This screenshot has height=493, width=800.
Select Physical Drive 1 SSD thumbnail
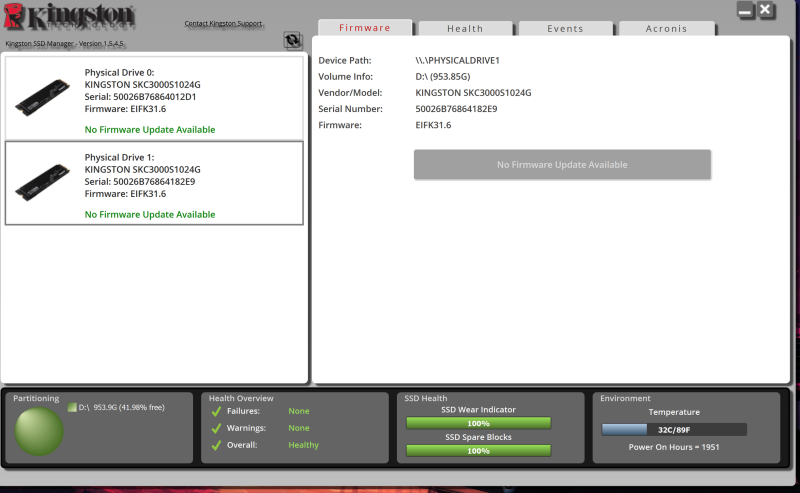(42, 182)
